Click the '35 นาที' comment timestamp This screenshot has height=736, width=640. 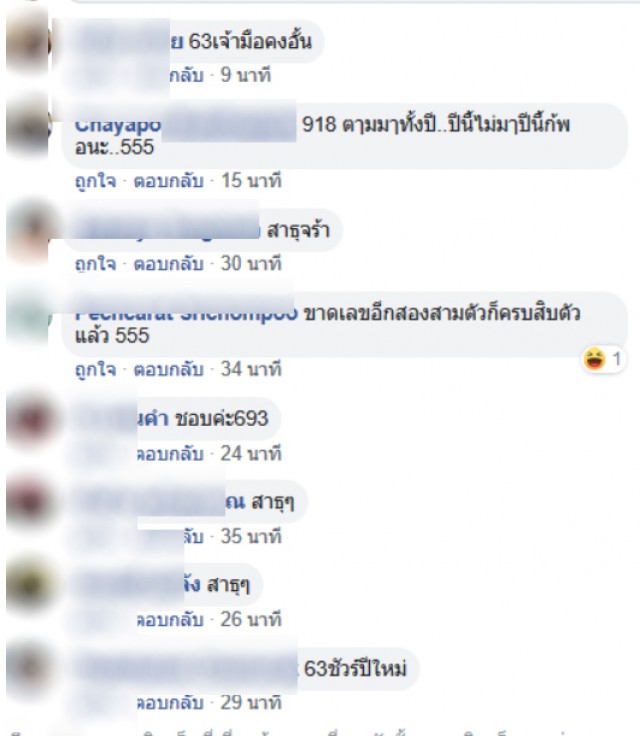coord(251,537)
